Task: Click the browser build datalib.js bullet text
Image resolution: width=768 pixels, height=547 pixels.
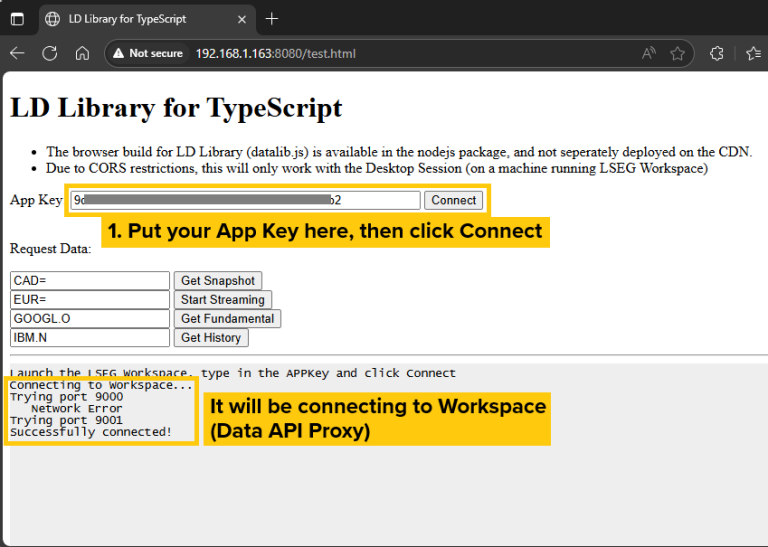Action: 399,152
